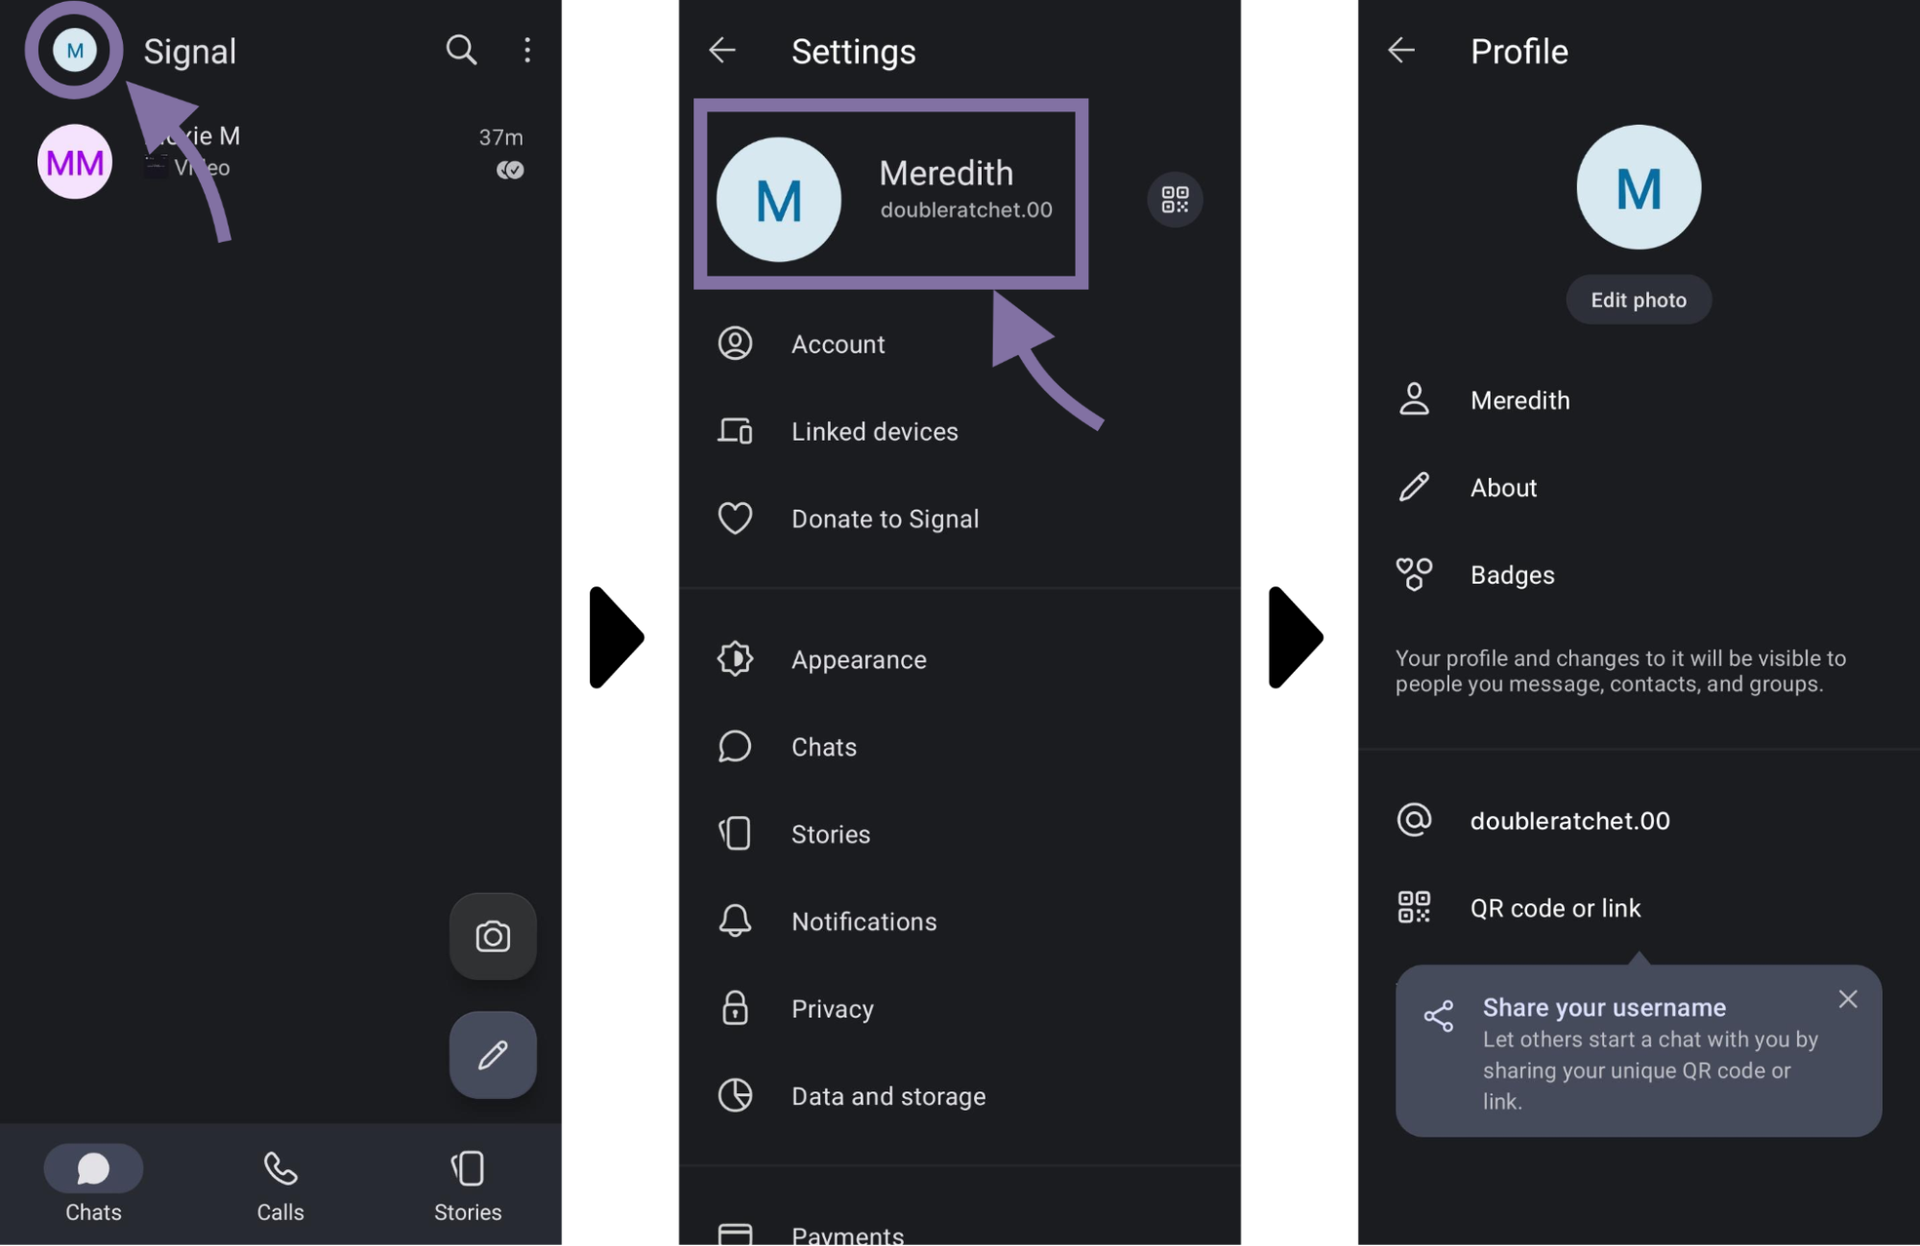Viewport: 1920px width, 1246px height.
Task: Click the Stories settings icon
Action: click(735, 834)
